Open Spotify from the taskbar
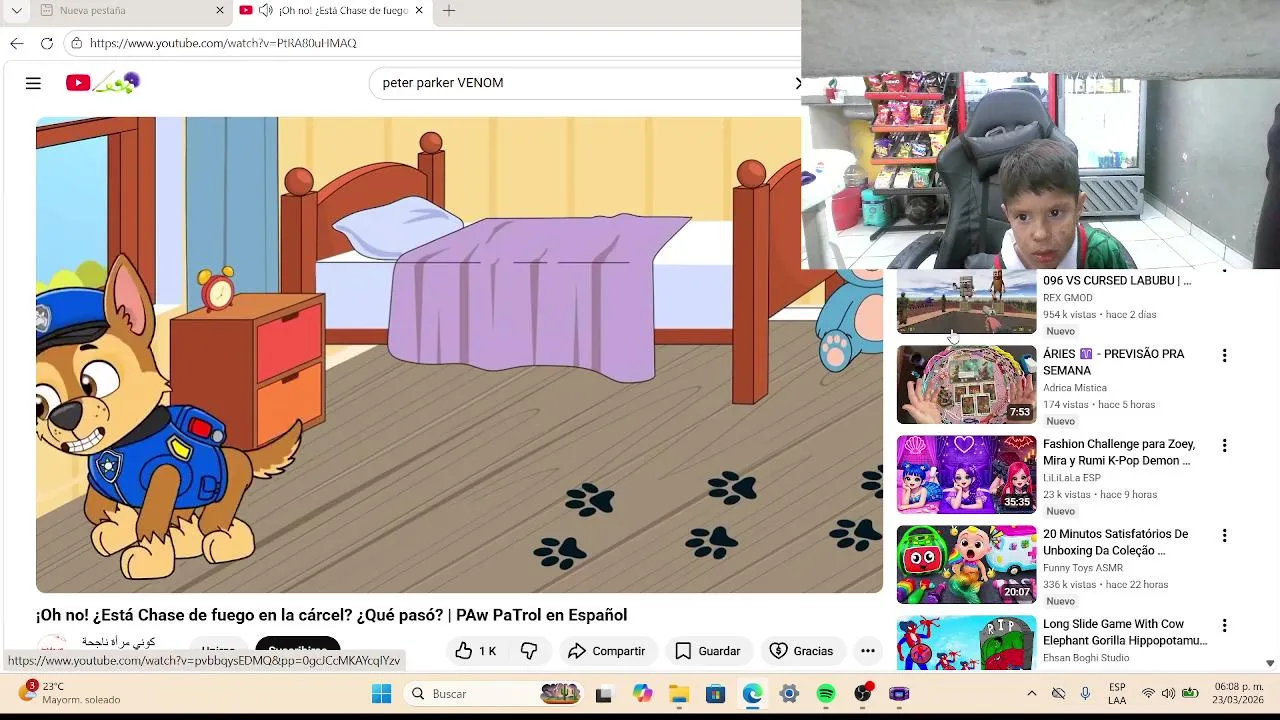 pos(826,694)
